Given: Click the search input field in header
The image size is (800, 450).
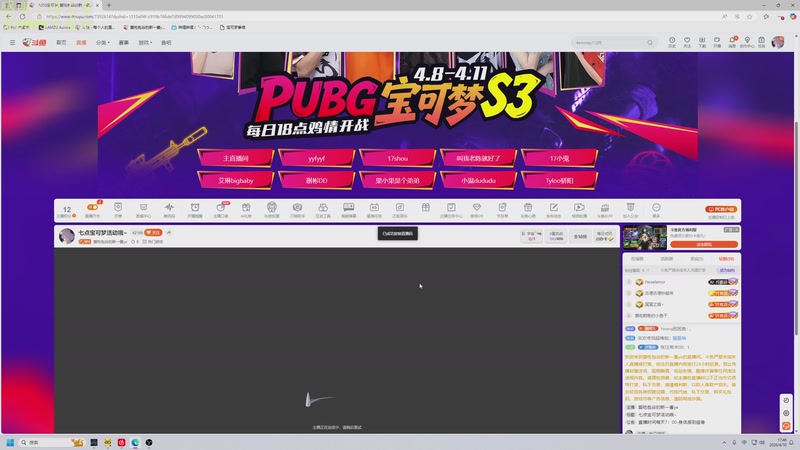Looking at the screenshot, I should tap(608, 43).
